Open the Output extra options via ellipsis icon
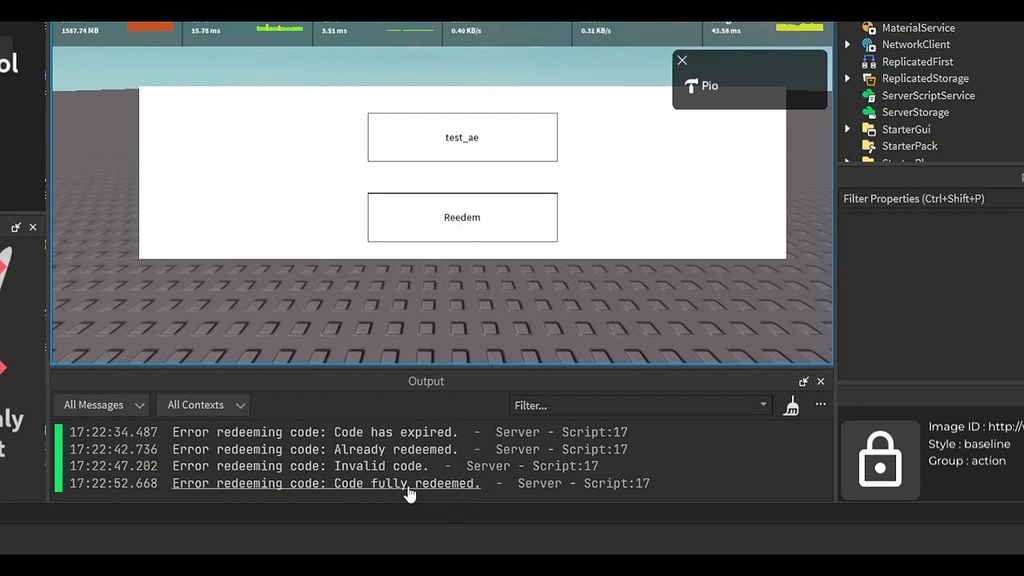The image size is (1024, 576). [820, 404]
